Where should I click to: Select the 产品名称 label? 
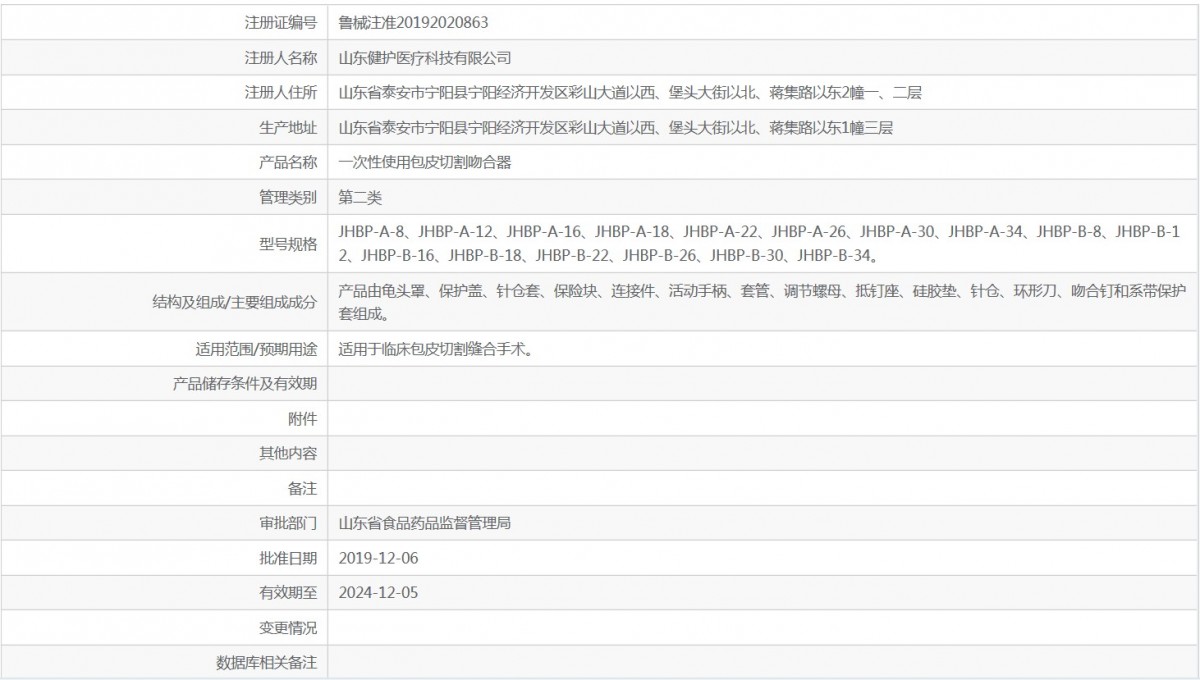coord(288,162)
